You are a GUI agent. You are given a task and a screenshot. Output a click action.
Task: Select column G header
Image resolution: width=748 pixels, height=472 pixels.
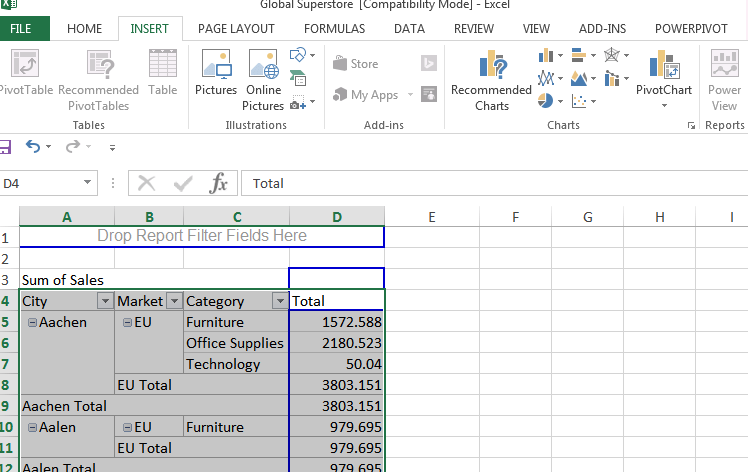[x=587, y=217]
